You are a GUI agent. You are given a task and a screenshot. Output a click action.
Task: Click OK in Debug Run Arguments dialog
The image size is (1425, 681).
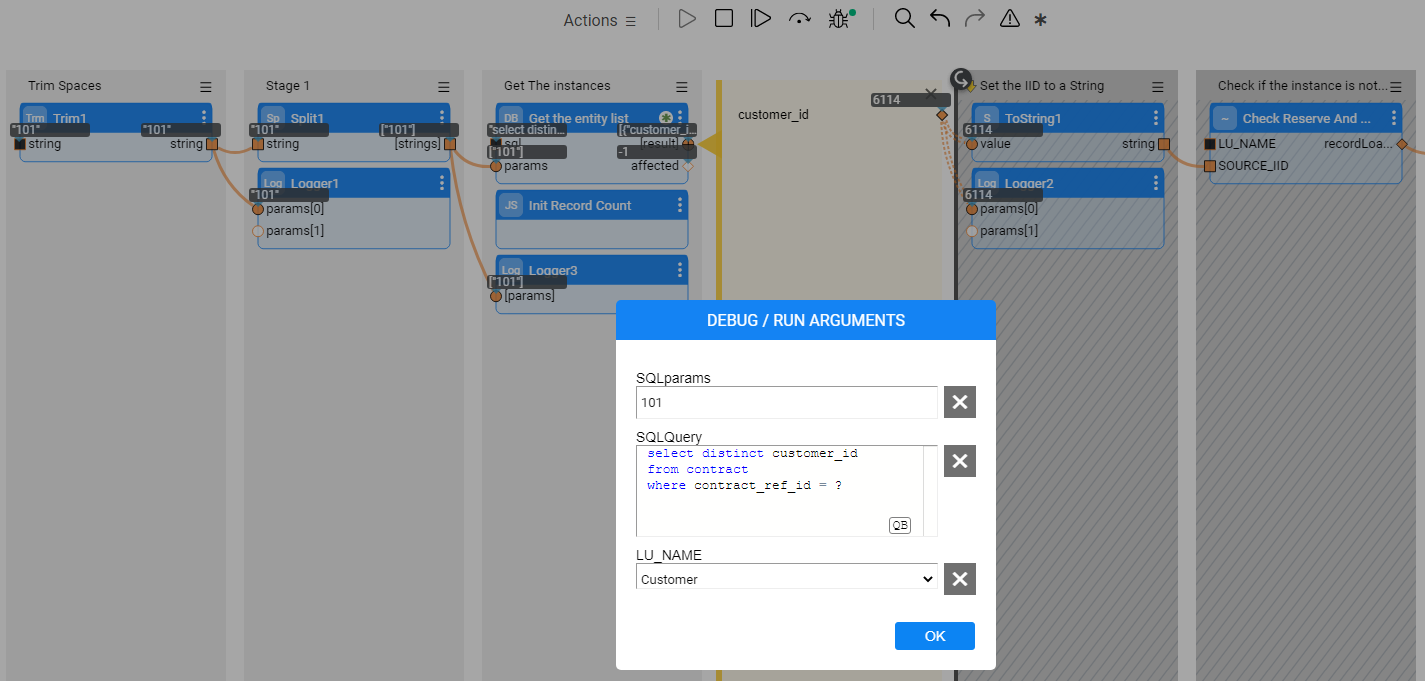934,636
